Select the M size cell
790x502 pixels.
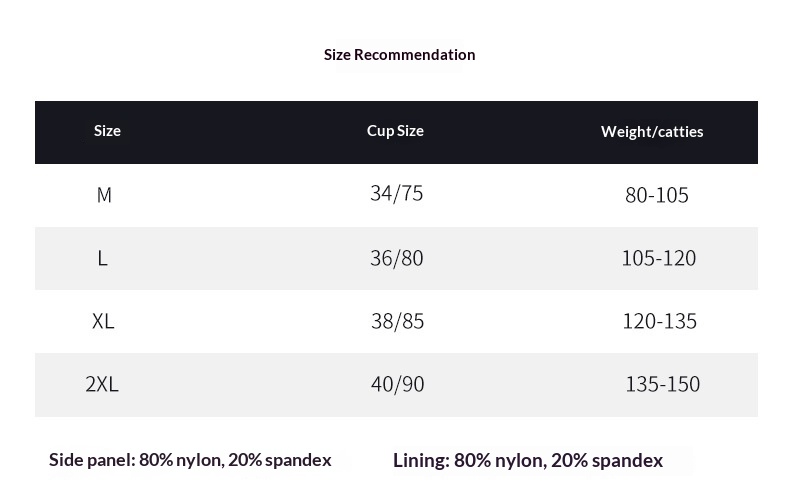pyautogui.click(x=104, y=195)
